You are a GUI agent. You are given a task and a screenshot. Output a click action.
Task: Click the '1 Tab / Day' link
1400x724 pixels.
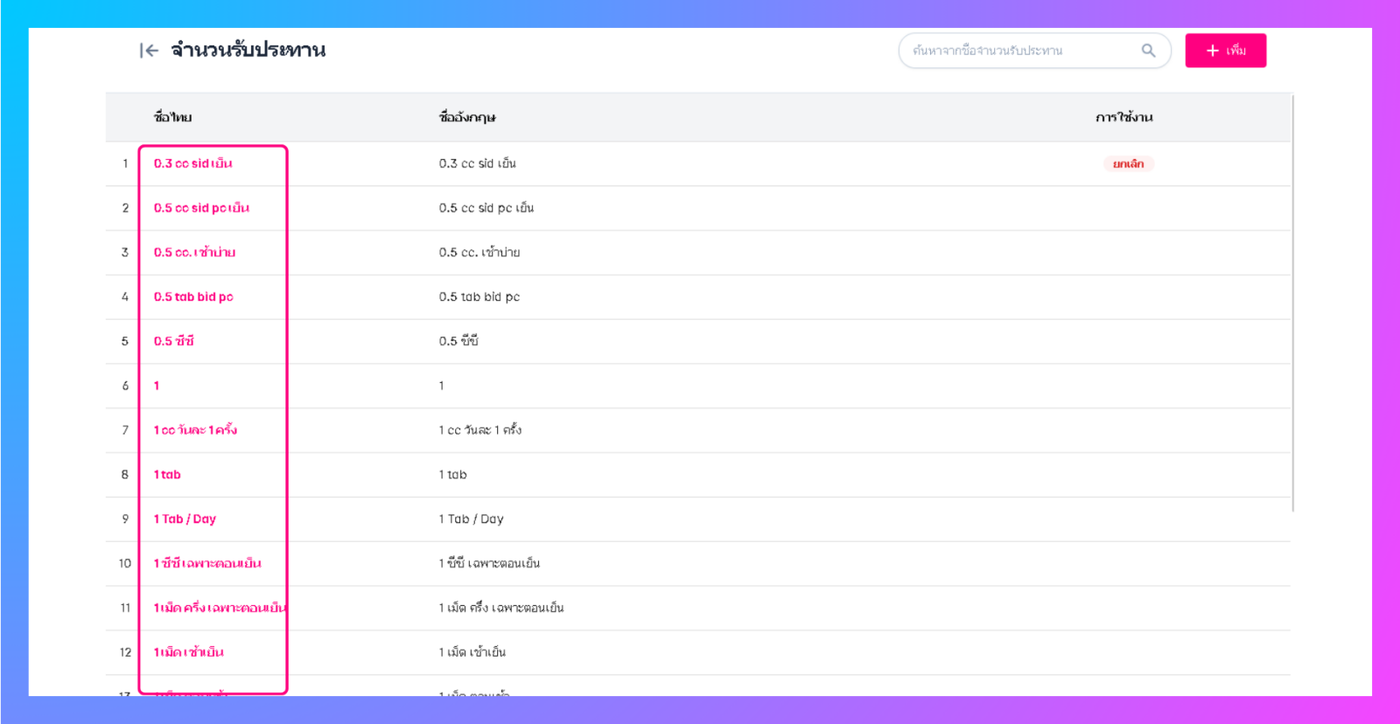click(185, 519)
